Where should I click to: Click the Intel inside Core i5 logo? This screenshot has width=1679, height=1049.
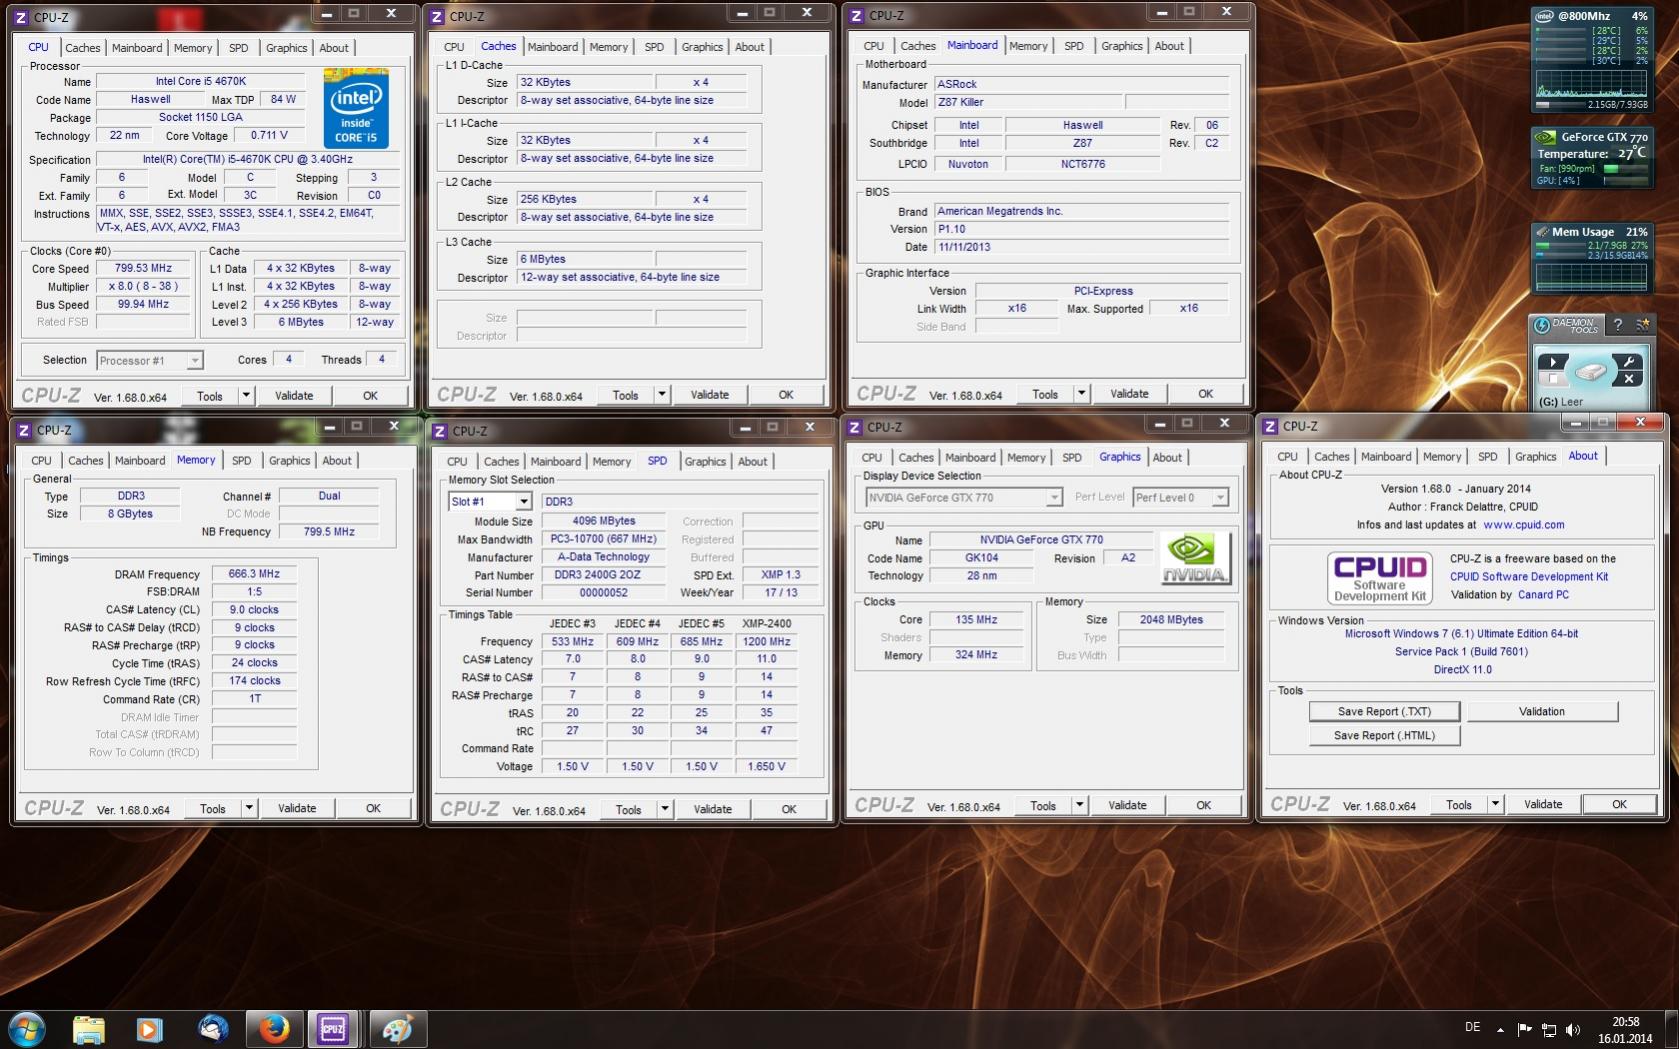pyautogui.click(x=356, y=109)
